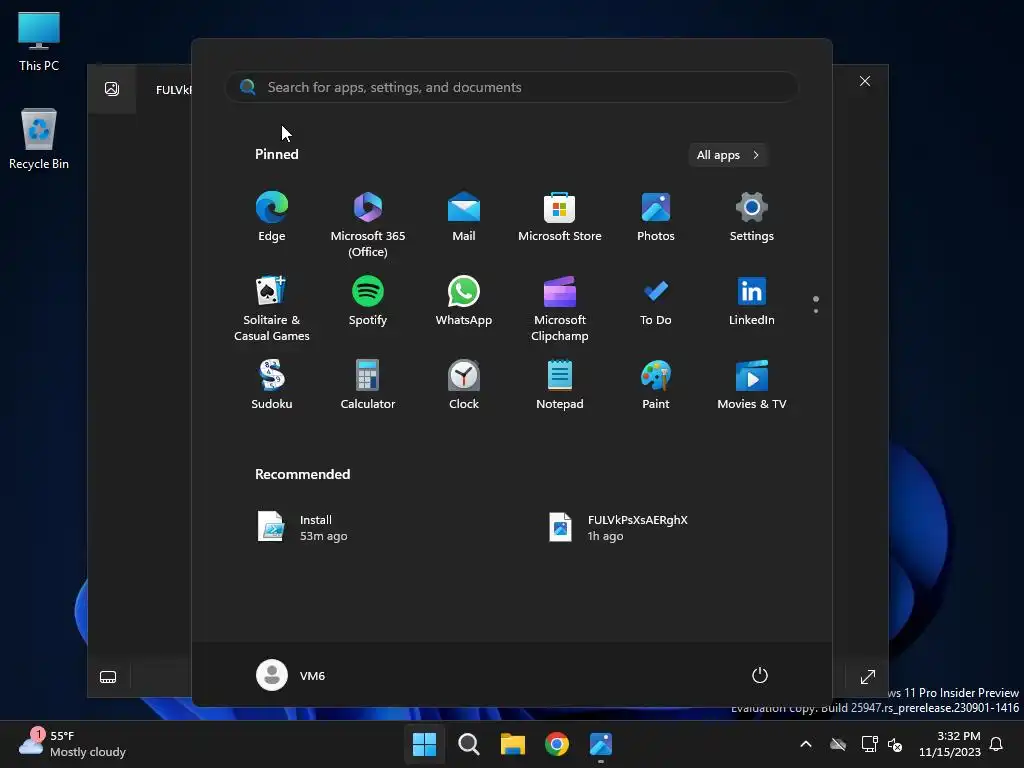Launch Microsoft 365 (Office)
The width and height of the screenshot is (1024, 768).
point(368,225)
